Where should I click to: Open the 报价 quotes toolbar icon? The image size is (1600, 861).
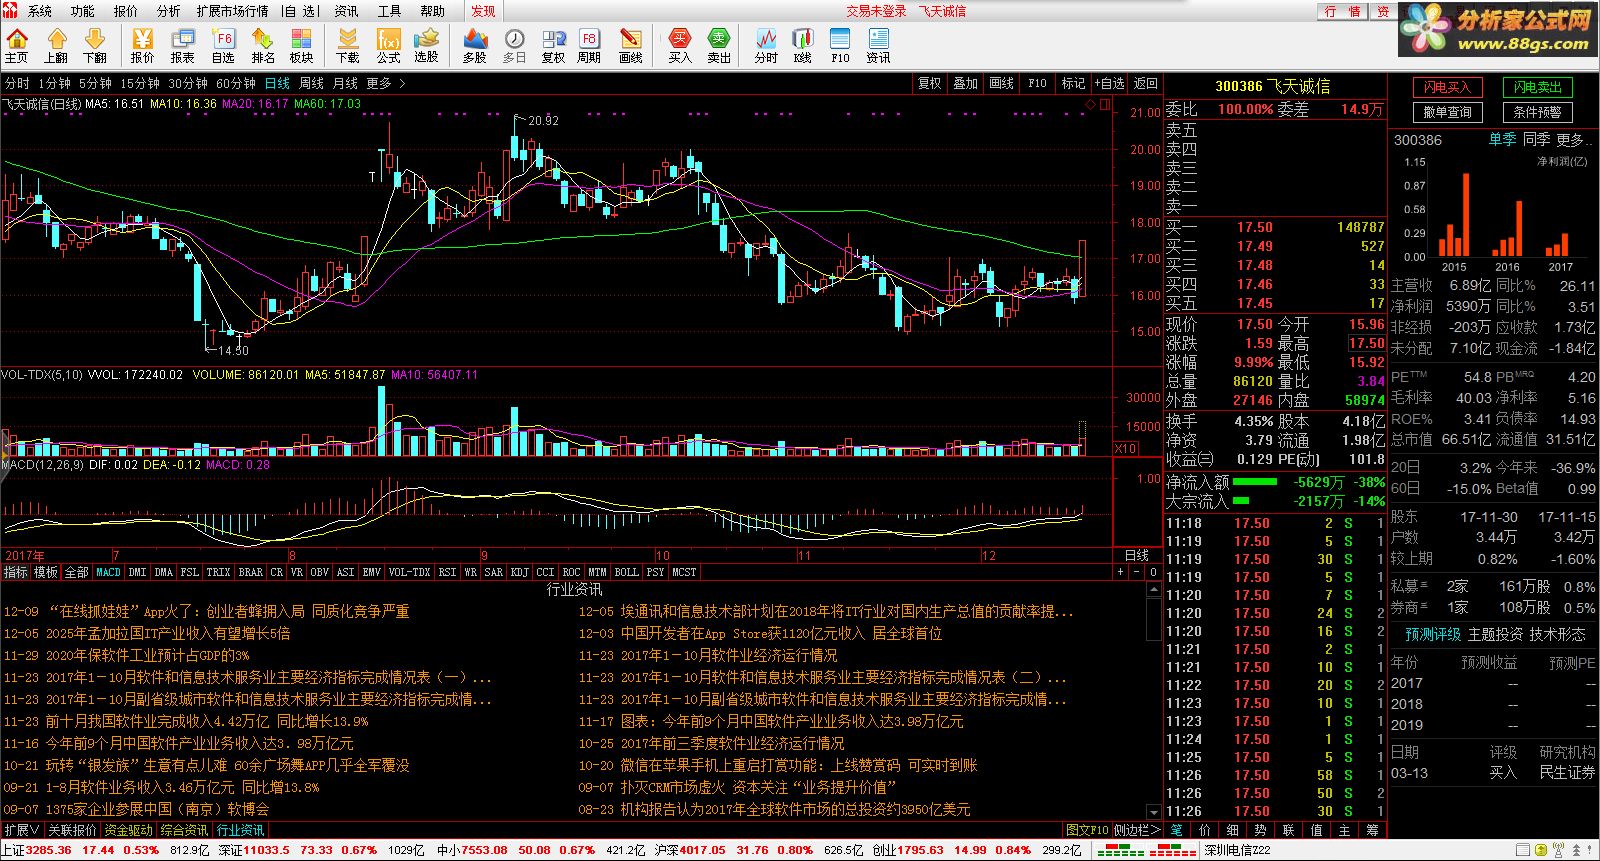pos(143,46)
